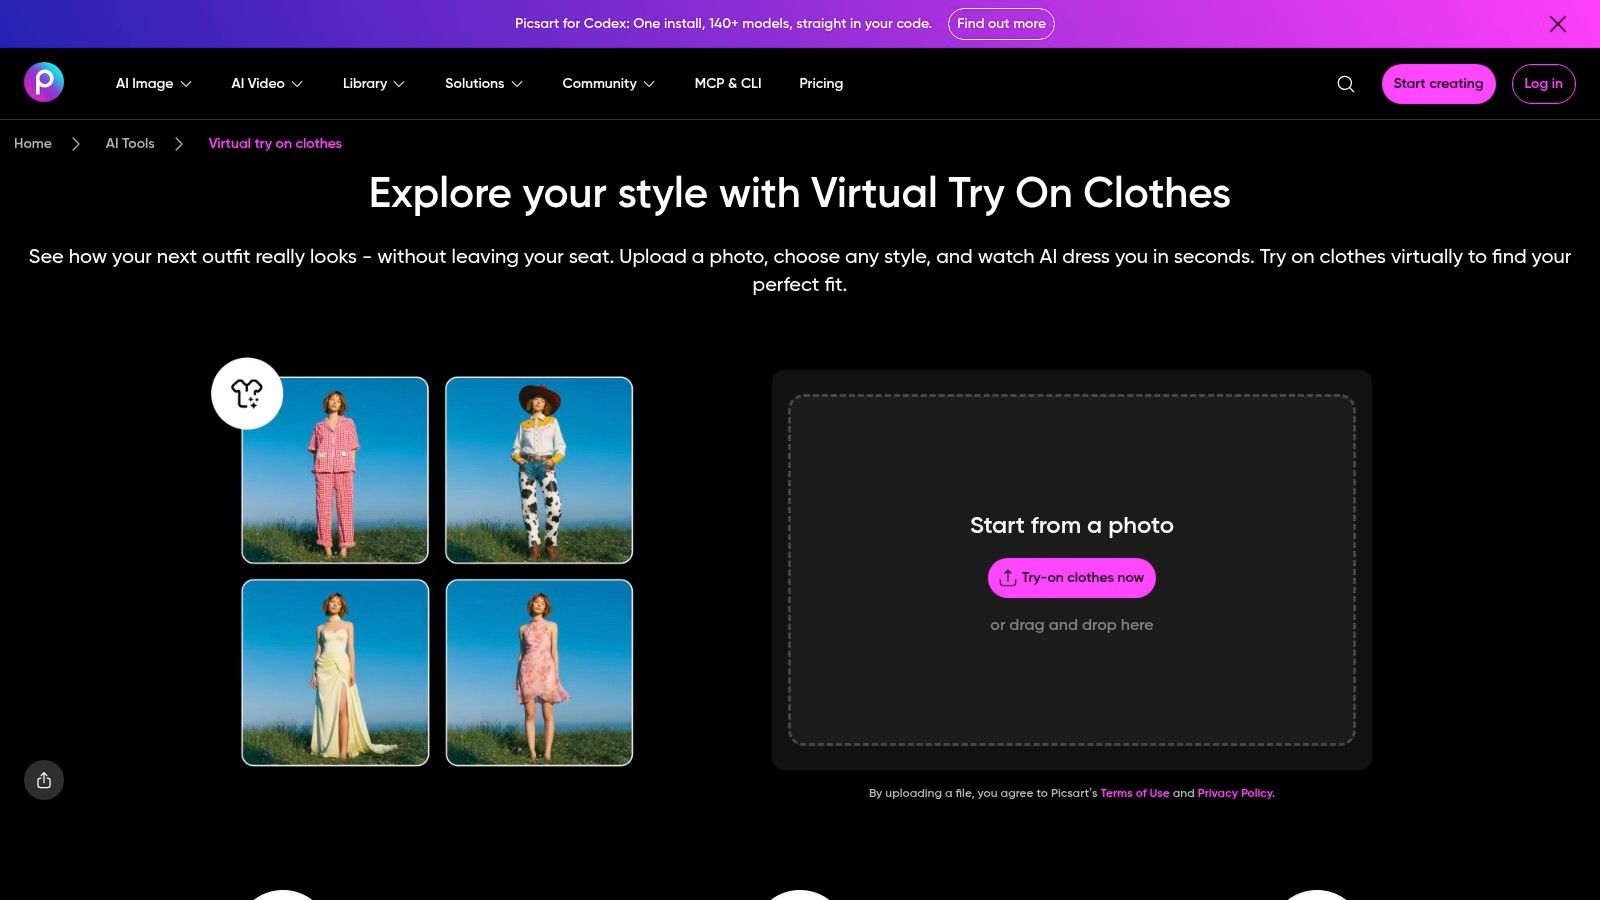The height and width of the screenshot is (900, 1600).
Task: Expand the AI Image dropdown
Action: tap(153, 83)
